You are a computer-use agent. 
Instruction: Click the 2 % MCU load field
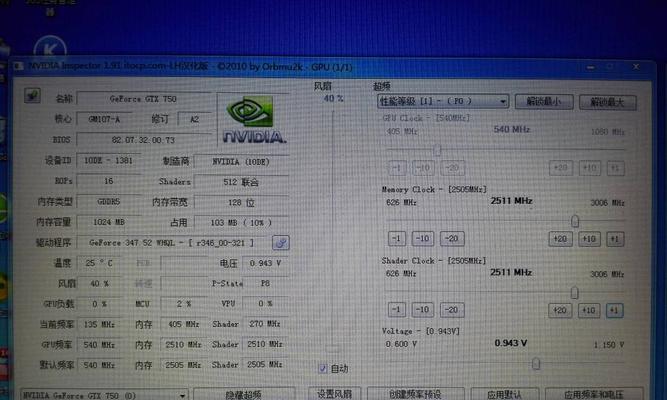click(184, 304)
